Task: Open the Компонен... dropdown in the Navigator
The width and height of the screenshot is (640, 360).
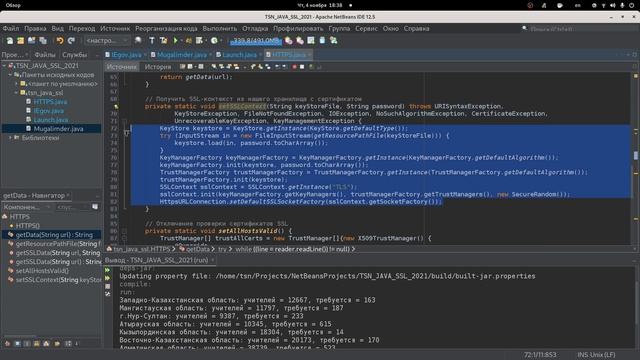Action: tap(27, 207)
